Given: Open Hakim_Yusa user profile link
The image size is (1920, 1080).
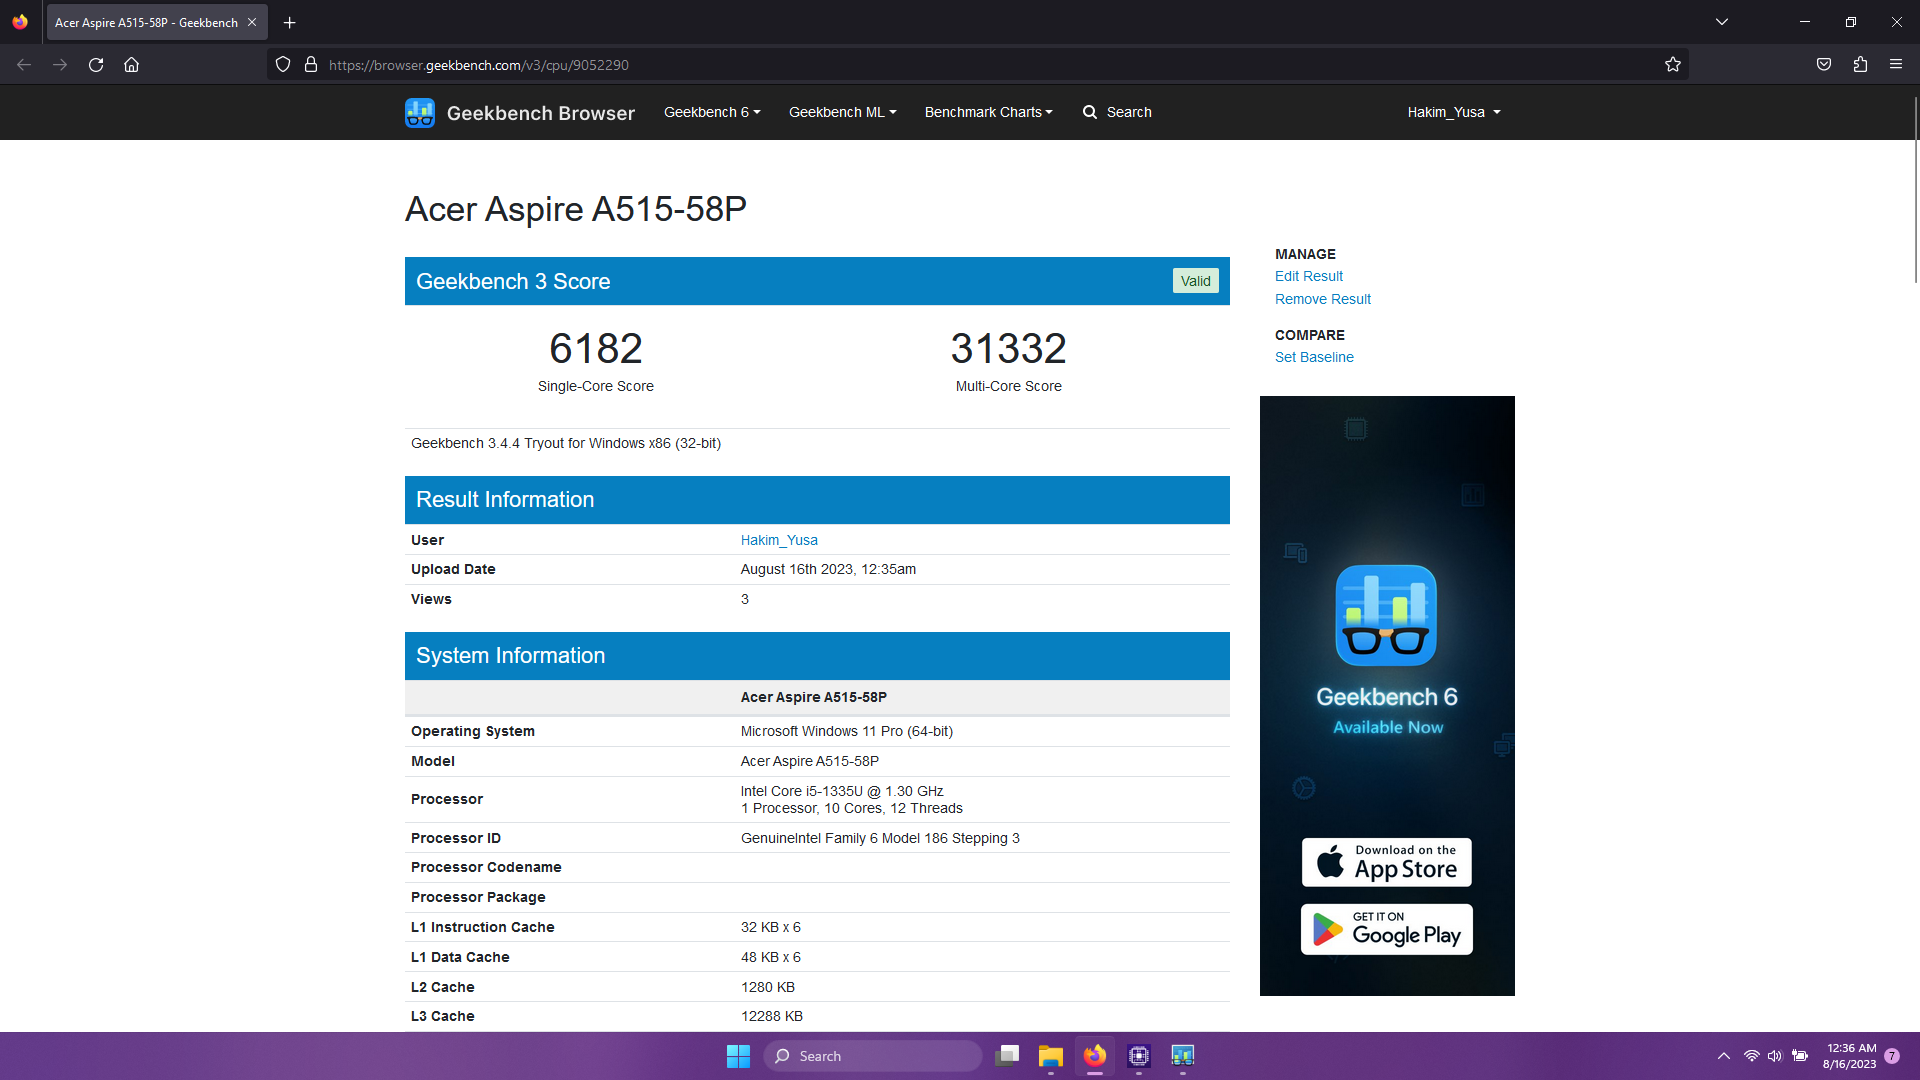Looking at the screenshot, I should (x=779, y=540).
